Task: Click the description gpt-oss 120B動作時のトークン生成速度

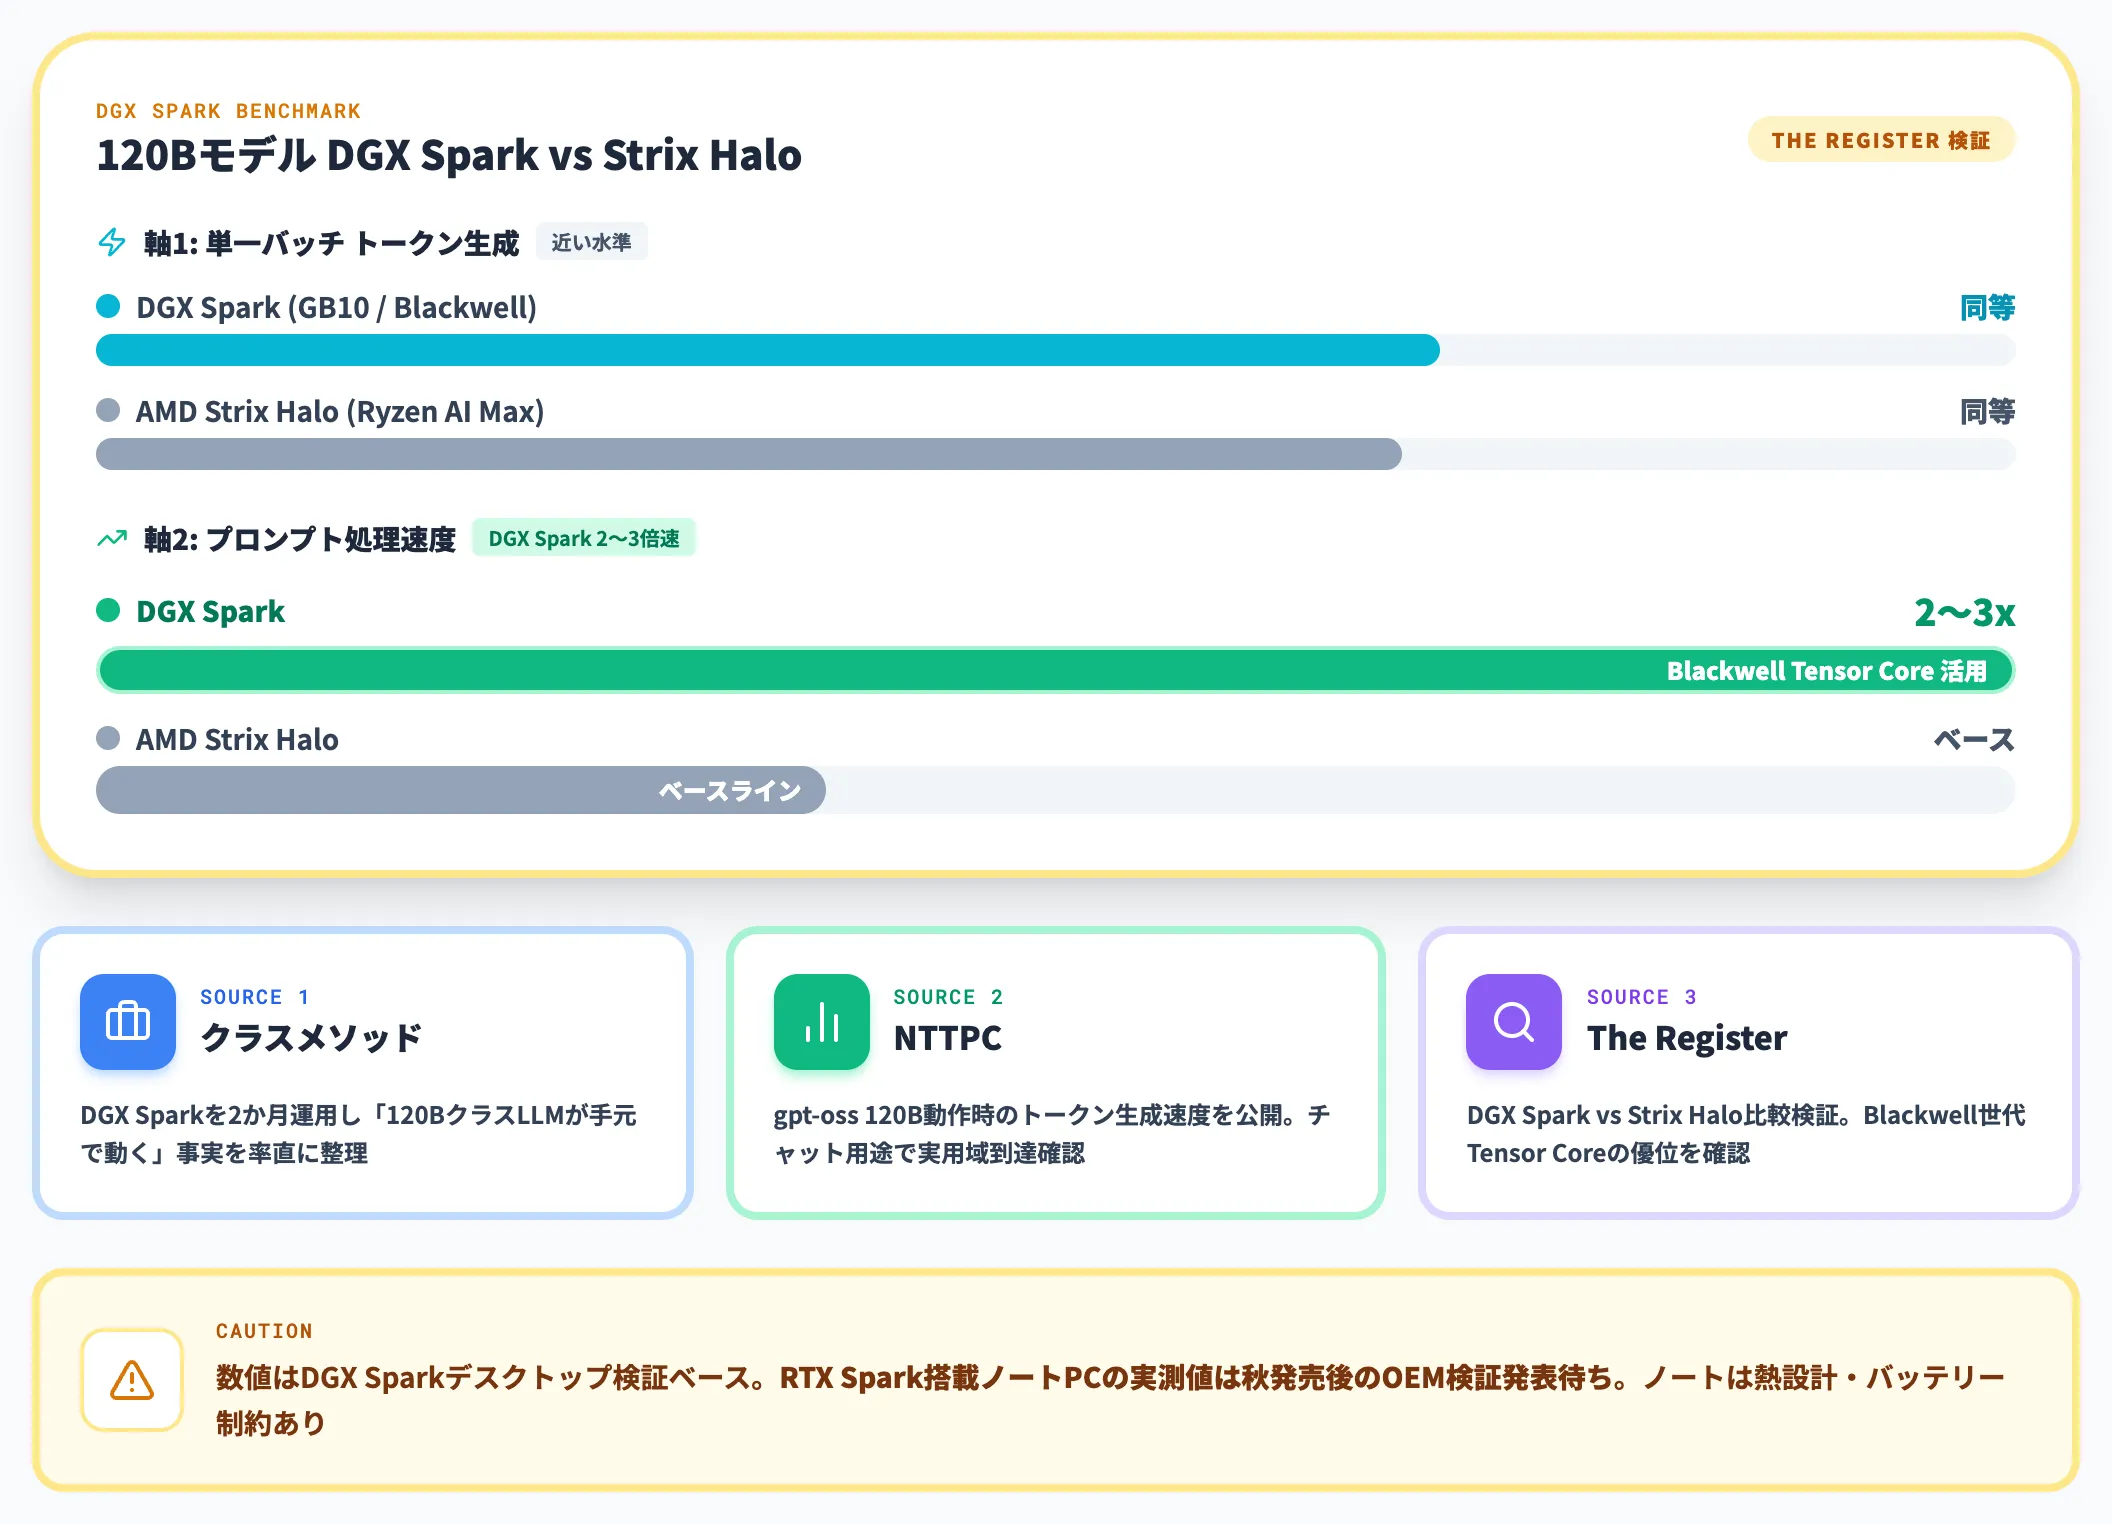Action: [1051, 1134]
